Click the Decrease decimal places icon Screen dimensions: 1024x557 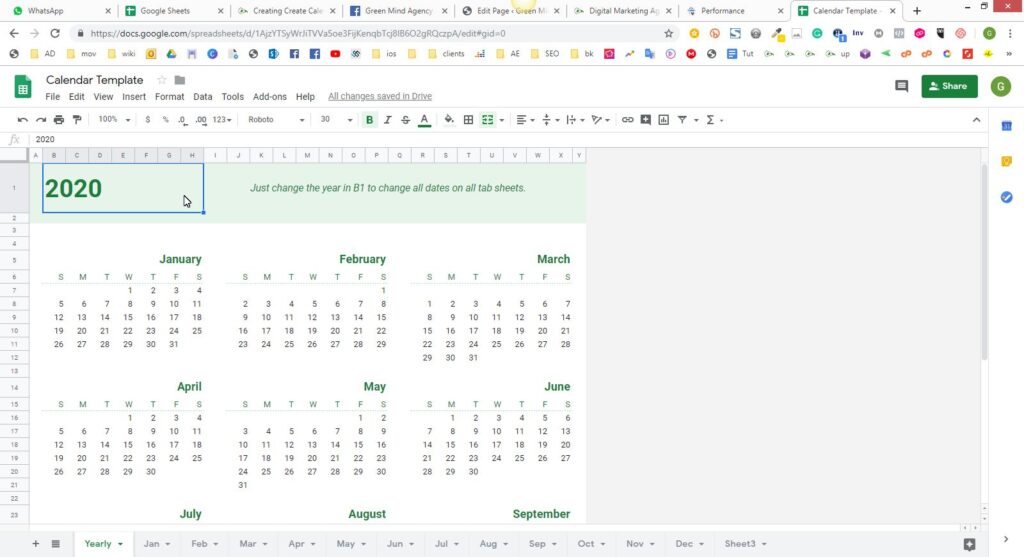183,119
